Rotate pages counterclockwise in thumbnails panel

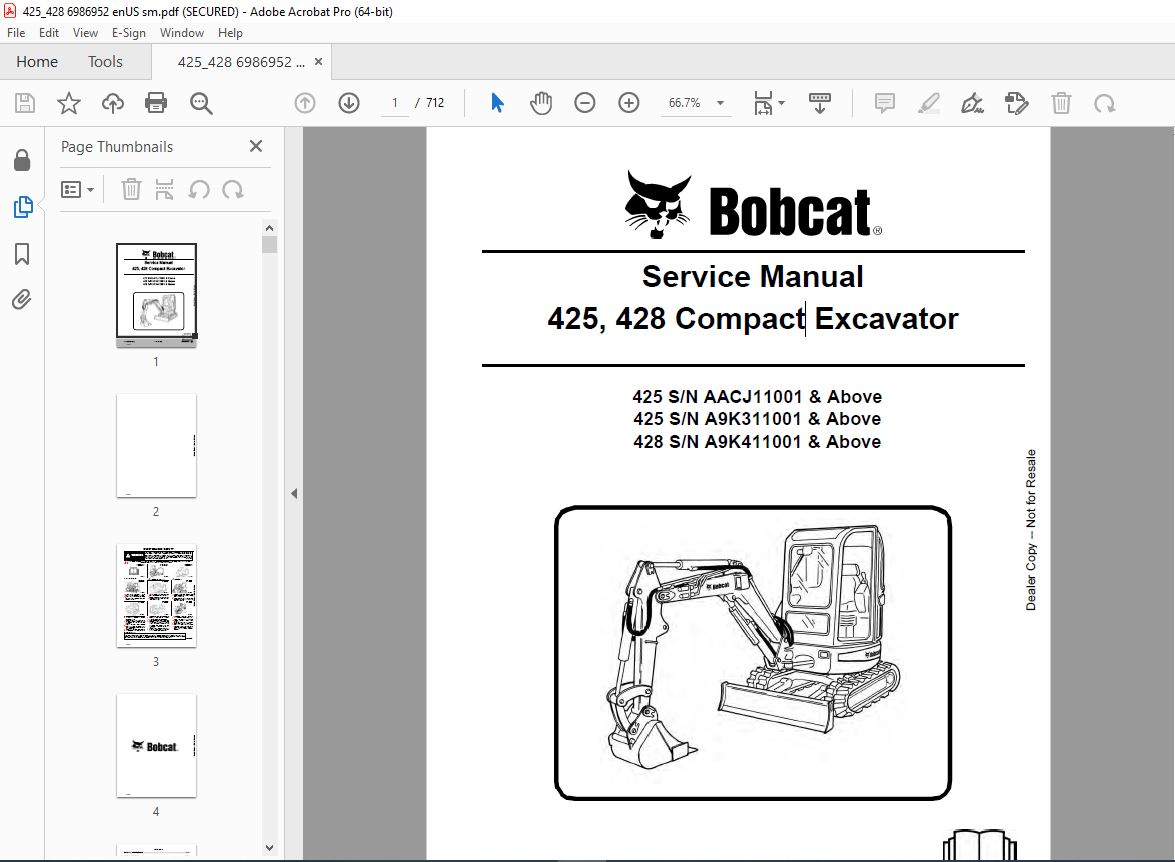click(x=199, y=190)
